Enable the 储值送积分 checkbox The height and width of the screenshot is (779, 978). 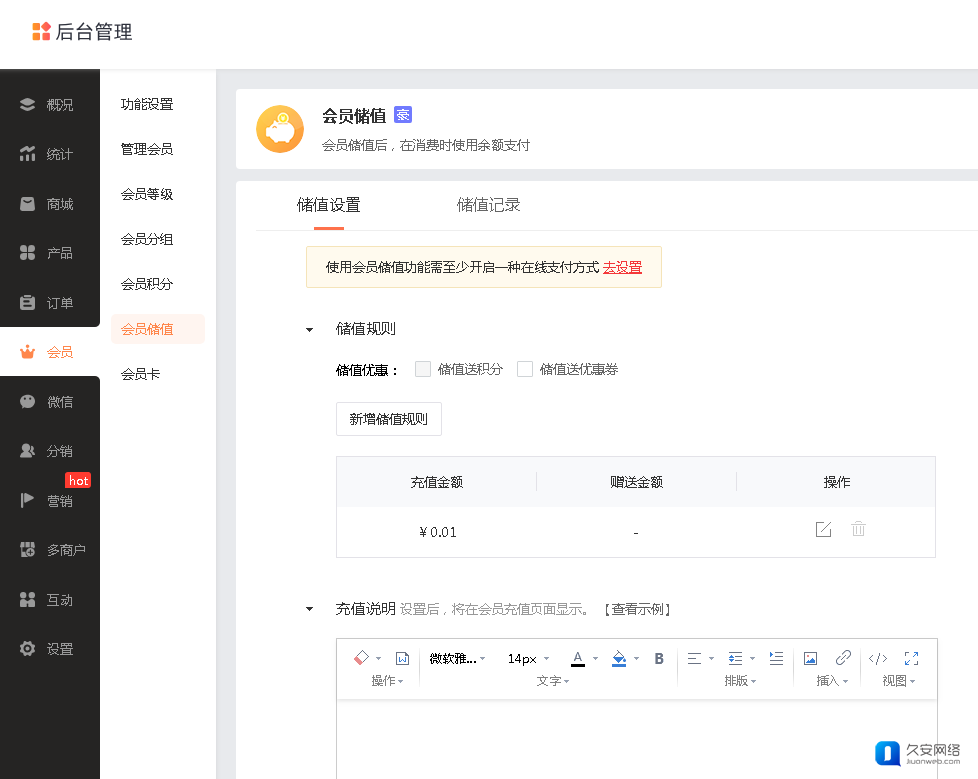pos(423,369)
